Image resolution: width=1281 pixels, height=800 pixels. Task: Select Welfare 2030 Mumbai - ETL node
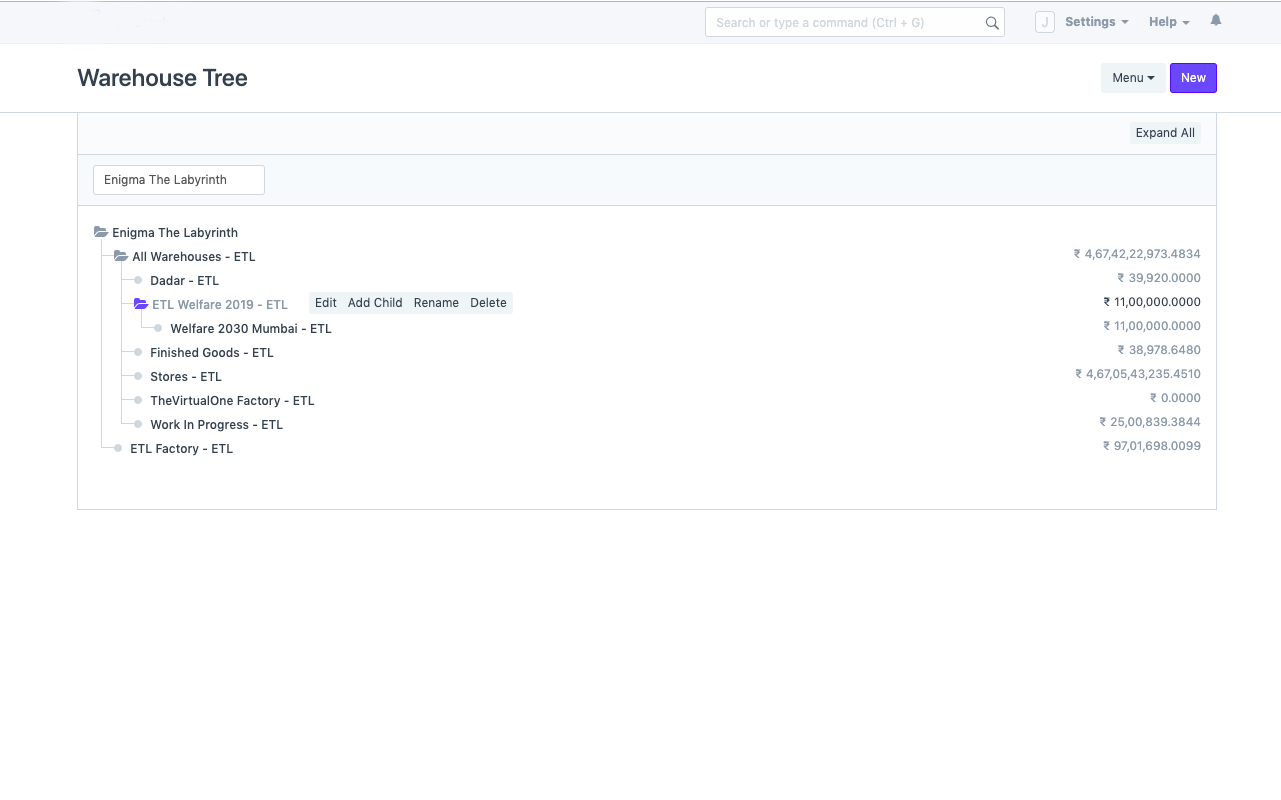pyautogui.click(x=251, y=329)
